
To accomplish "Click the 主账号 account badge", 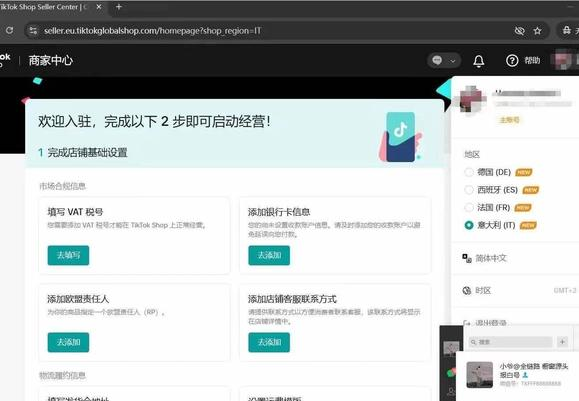I will (x=509, y=120).
